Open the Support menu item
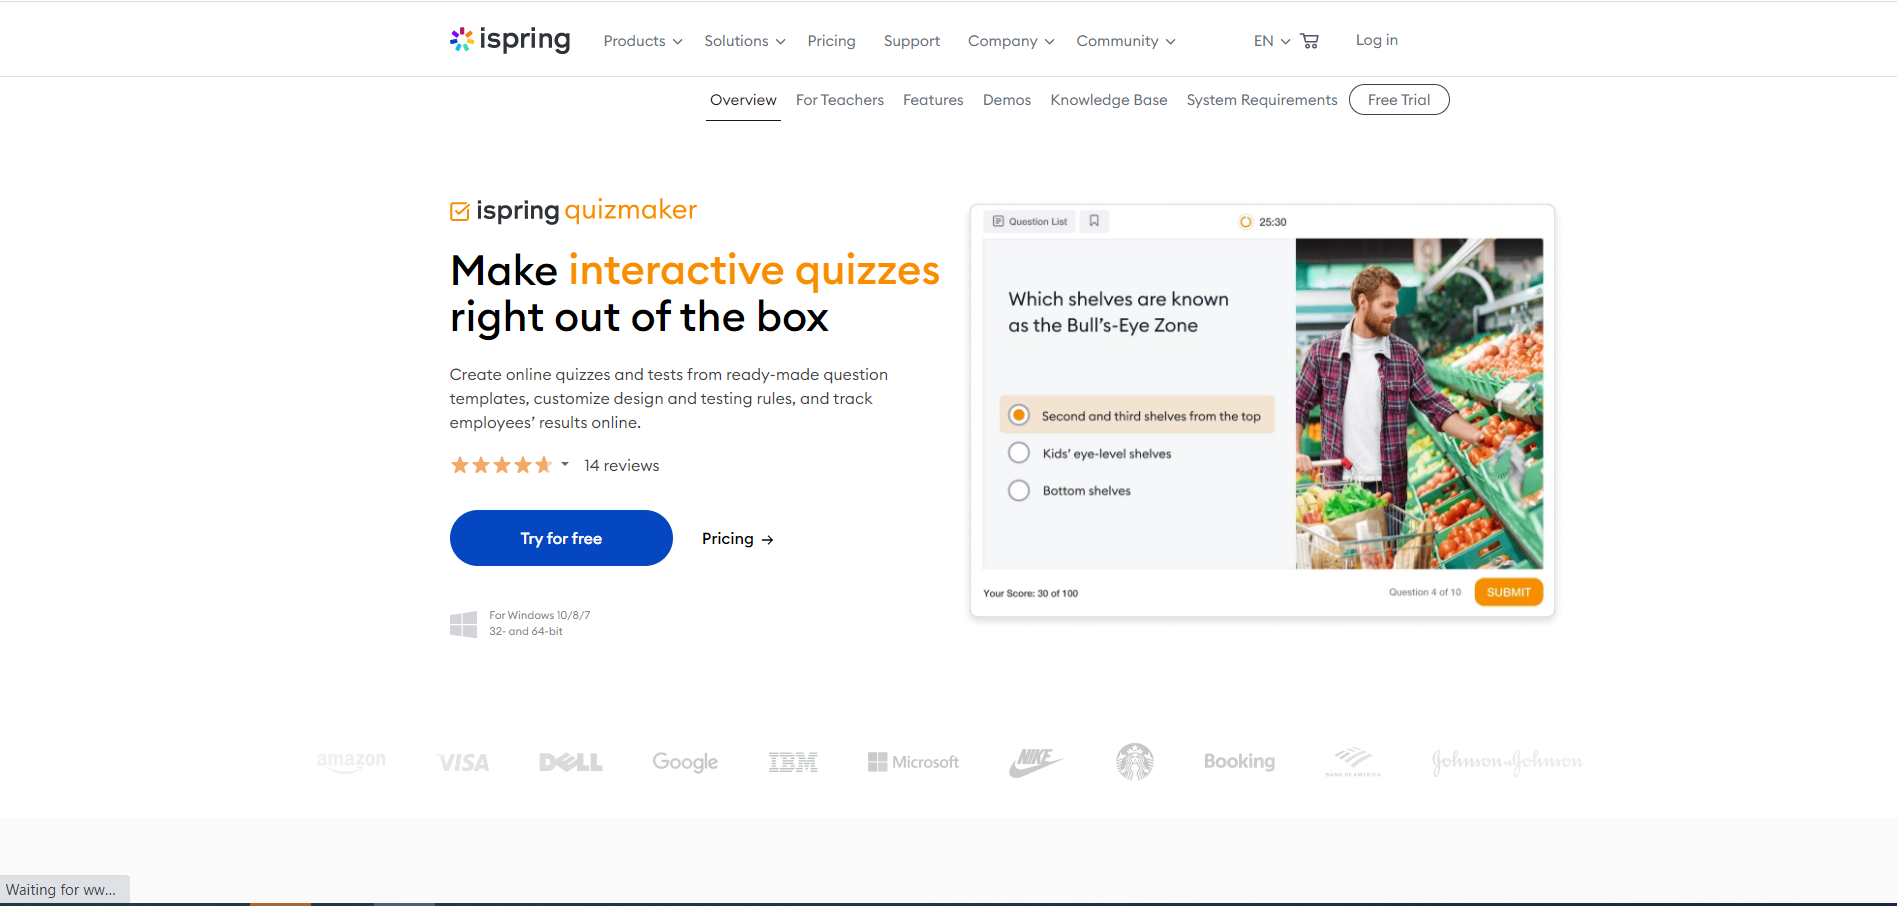1897x906 pixels. tap(912, 41)
